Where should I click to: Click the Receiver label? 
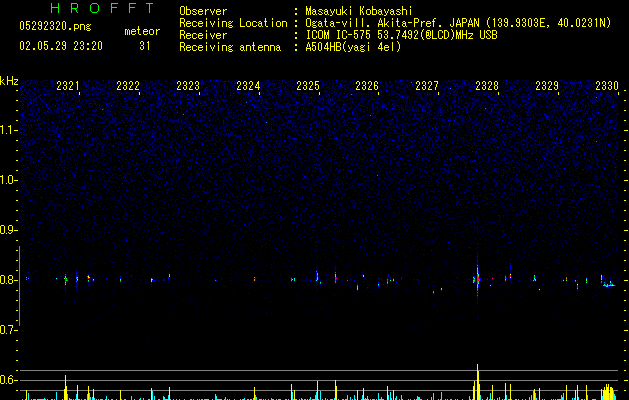coord(203,35)
